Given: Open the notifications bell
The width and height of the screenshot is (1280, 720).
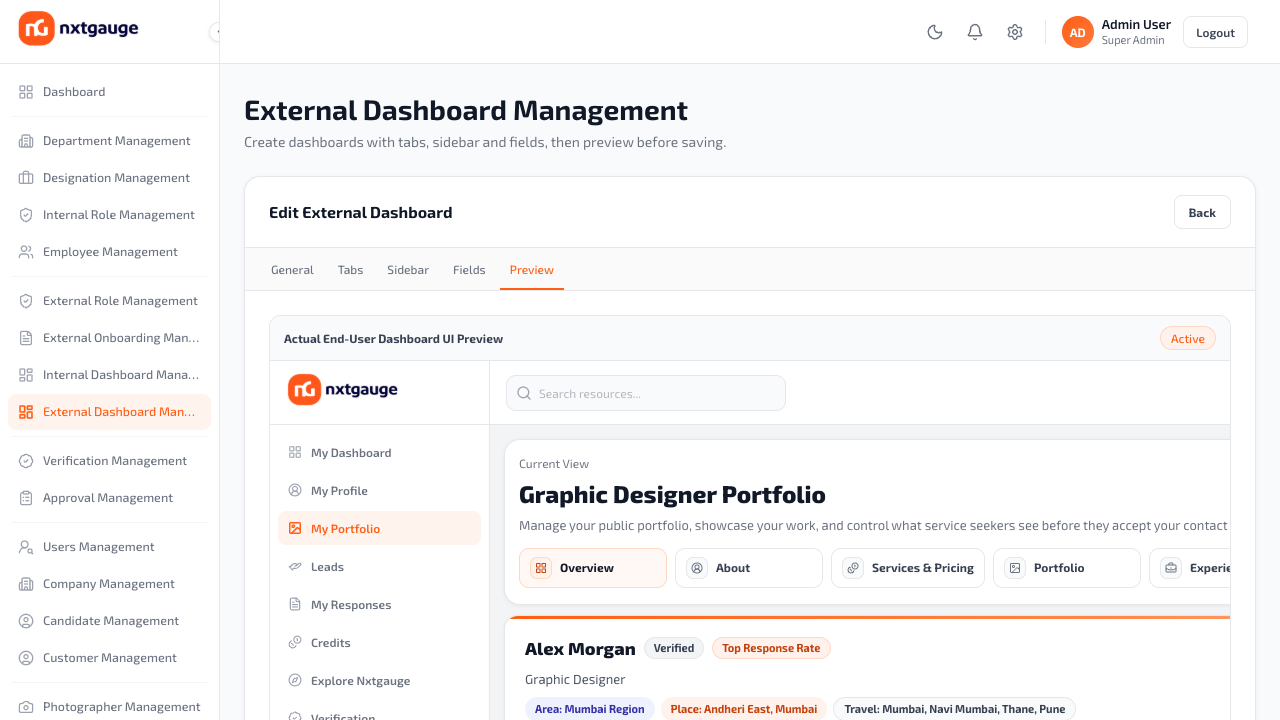Looking at the screenshot, I should (x=975, y=32).
